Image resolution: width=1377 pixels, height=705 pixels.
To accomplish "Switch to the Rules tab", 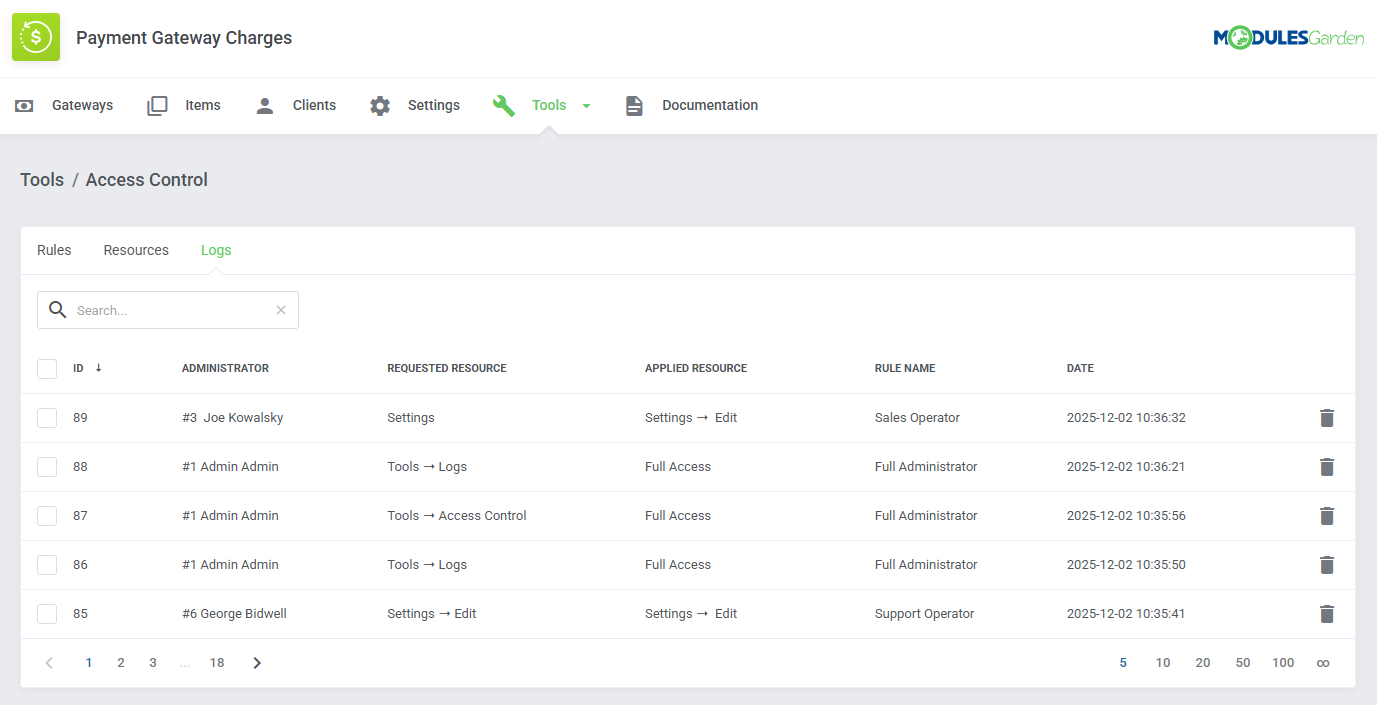I will click(54, 249).
